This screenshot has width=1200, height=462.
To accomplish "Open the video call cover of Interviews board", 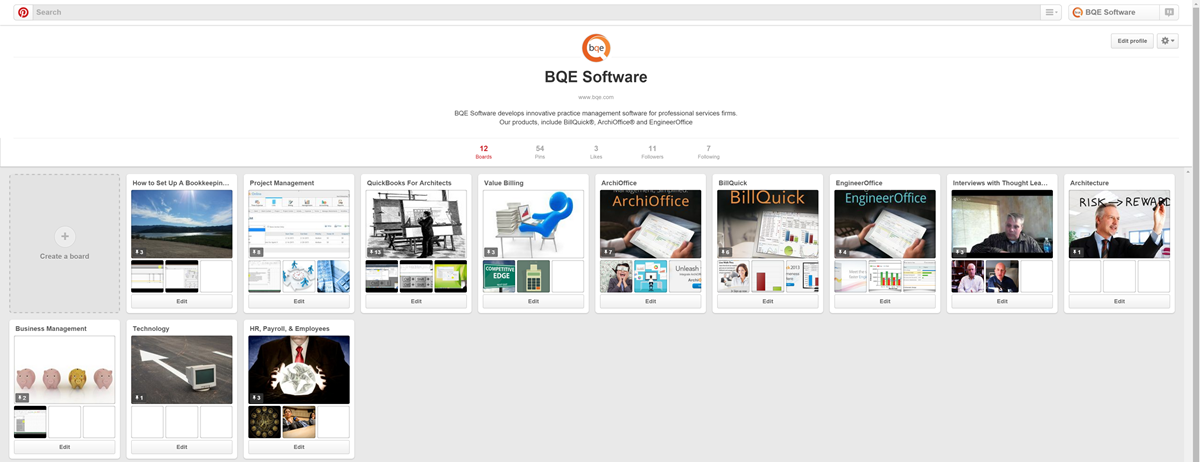I will tap(1002, 224).
